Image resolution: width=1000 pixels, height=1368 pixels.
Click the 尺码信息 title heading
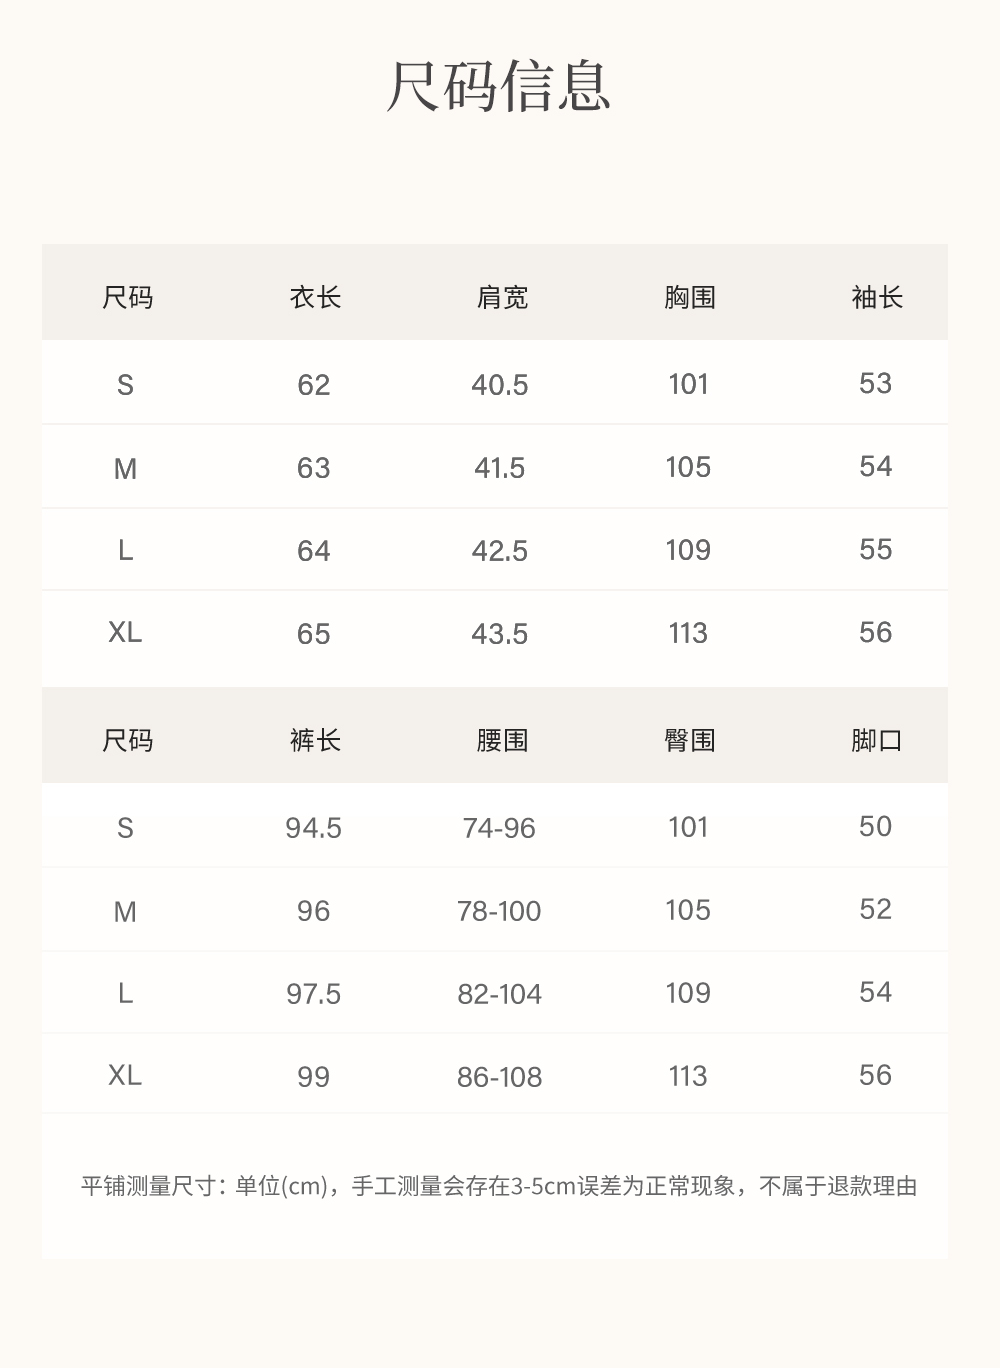[x=498, y=86]
